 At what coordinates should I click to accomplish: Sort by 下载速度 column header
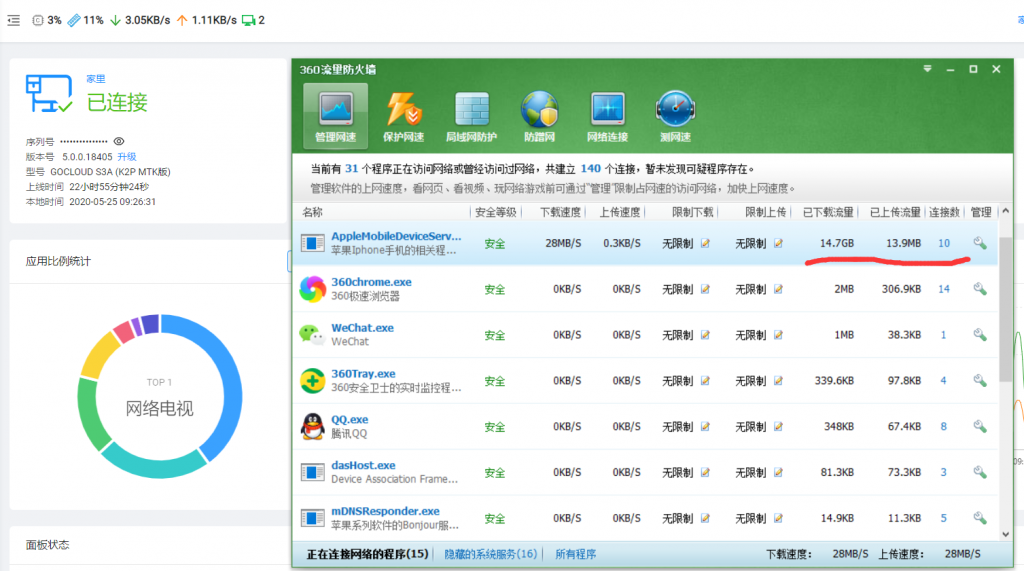coord(560,212)
